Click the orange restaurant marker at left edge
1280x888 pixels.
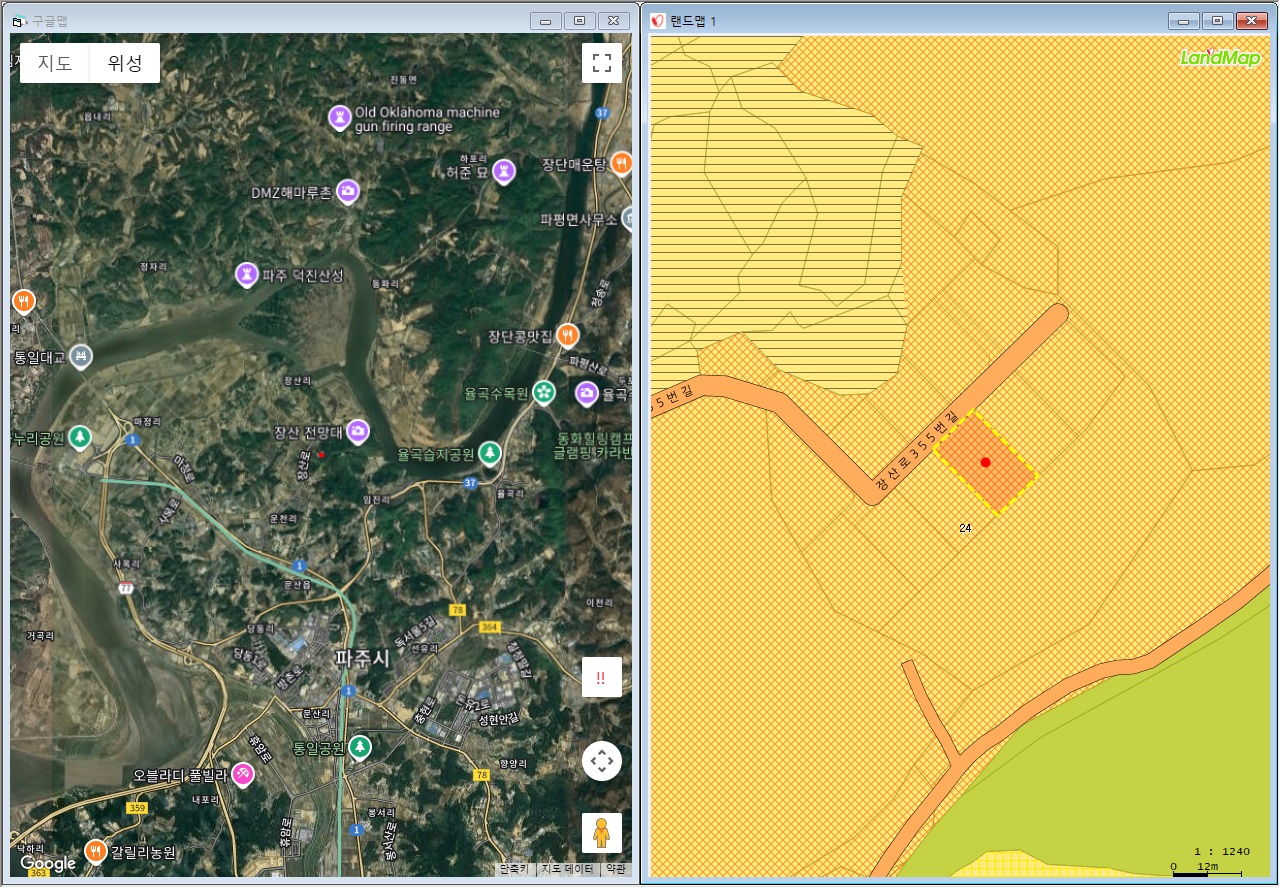click(24, 300)
